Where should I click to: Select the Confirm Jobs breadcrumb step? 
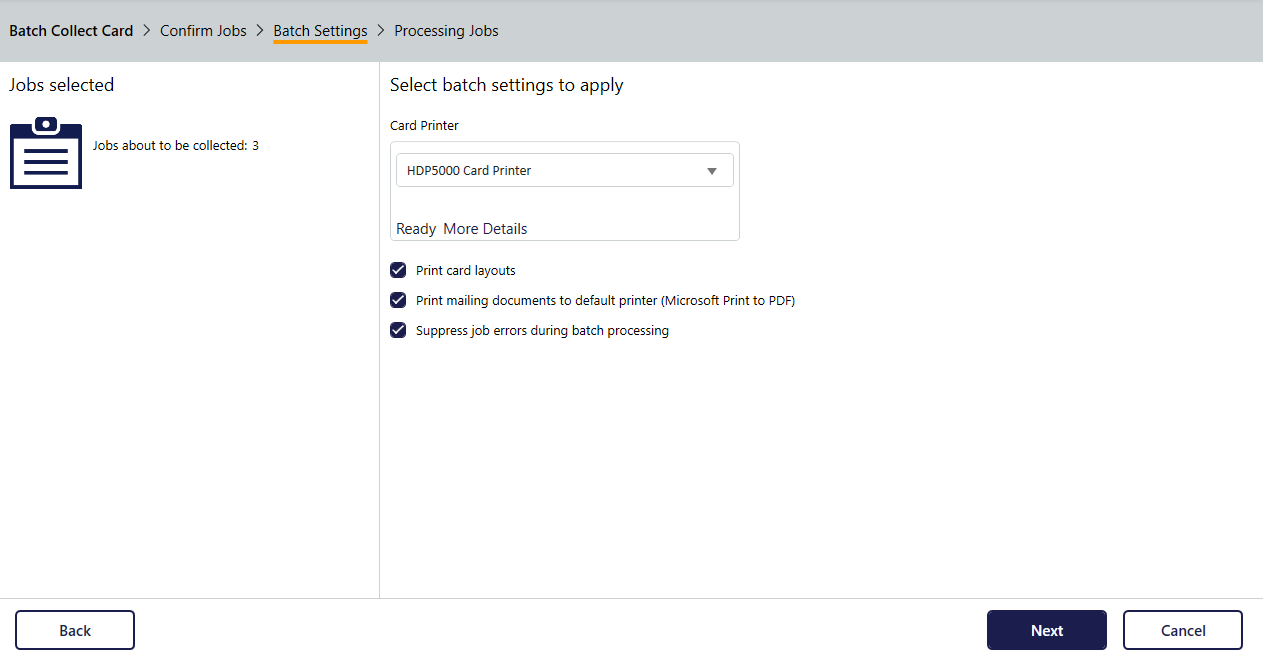pyautogui.click(x=203, y=31)
